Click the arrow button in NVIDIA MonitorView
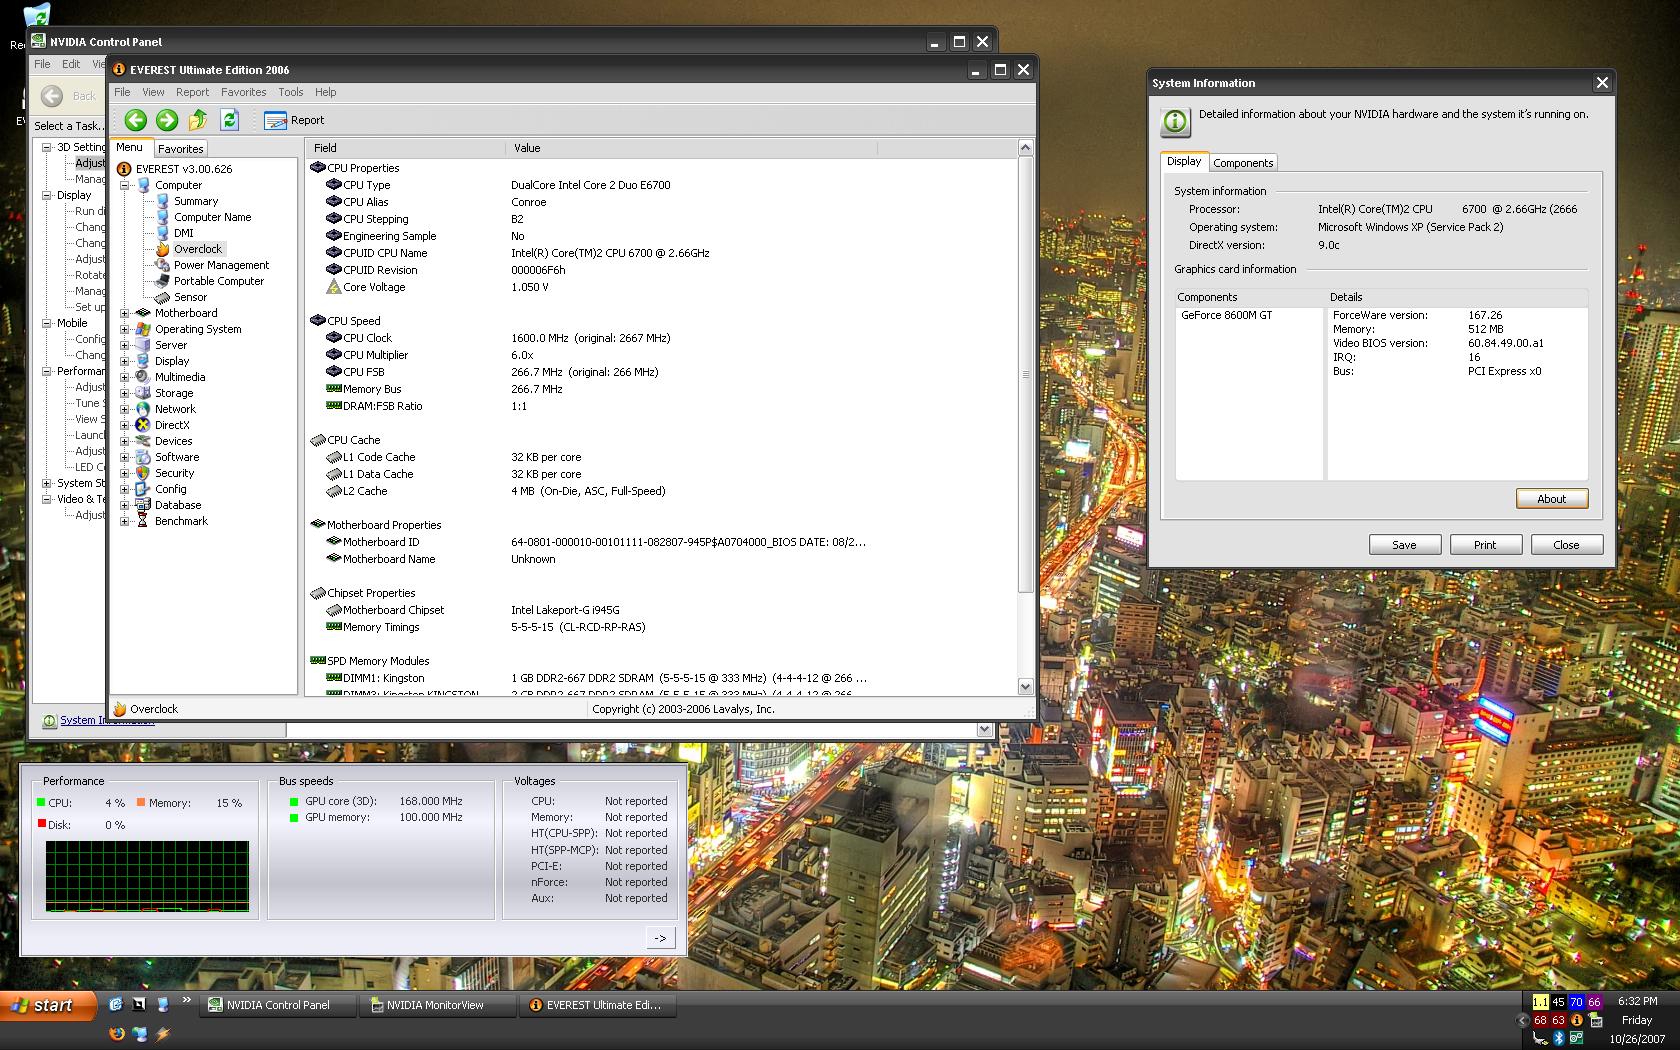 [x=660, y=938]
